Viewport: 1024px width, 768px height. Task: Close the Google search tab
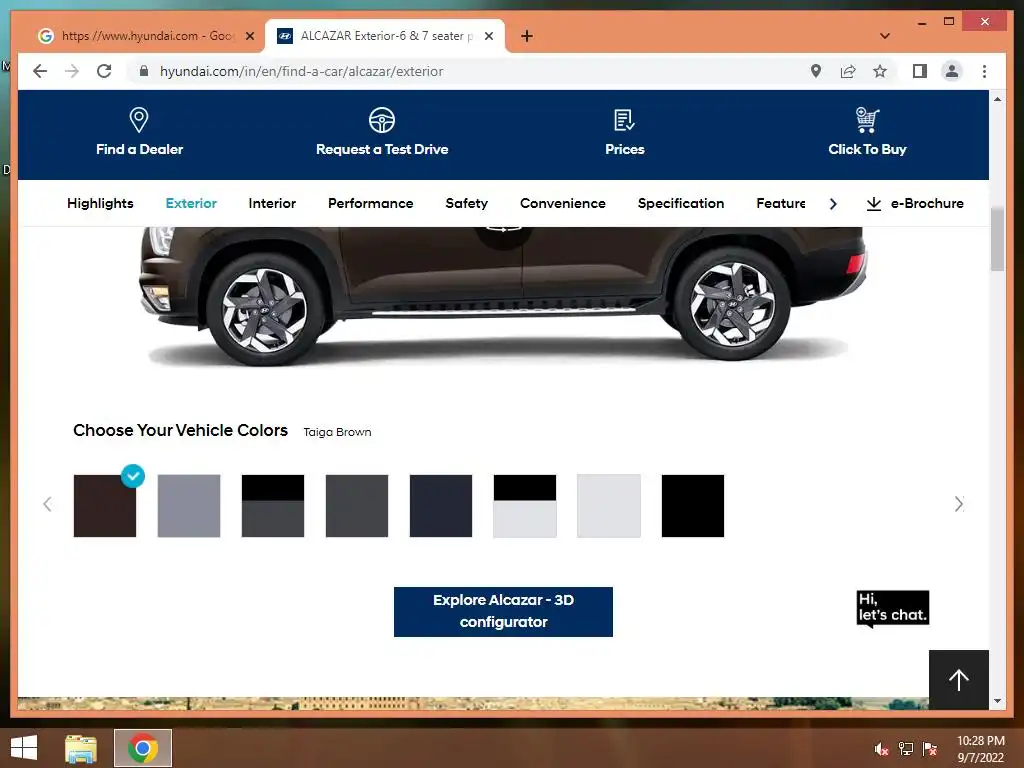click(x=249, y=36)
